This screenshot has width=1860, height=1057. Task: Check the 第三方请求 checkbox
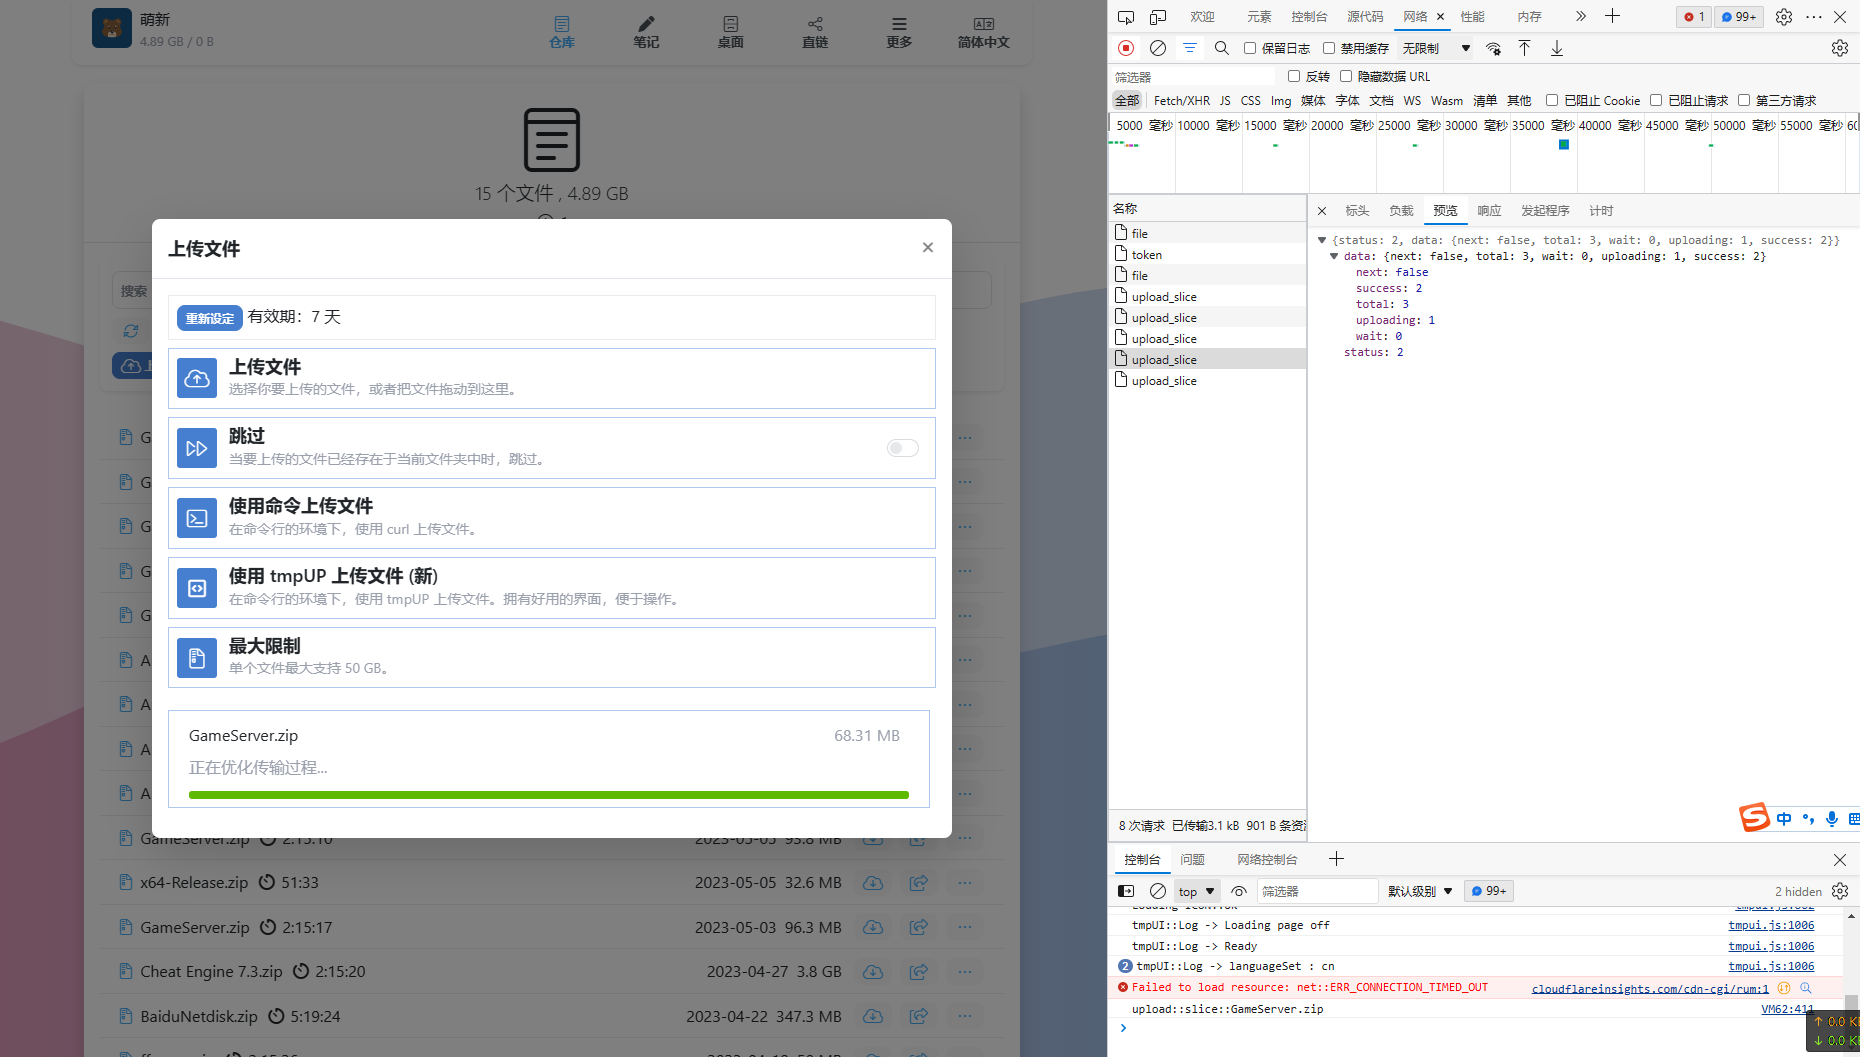(x=1744, y=100)
